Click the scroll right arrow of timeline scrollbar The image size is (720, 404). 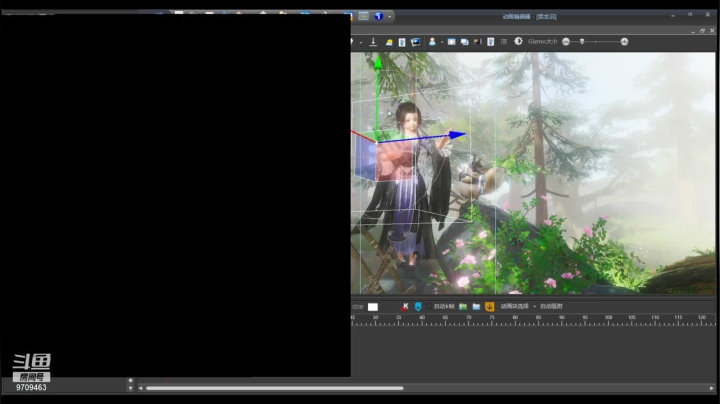pos(712,388)
